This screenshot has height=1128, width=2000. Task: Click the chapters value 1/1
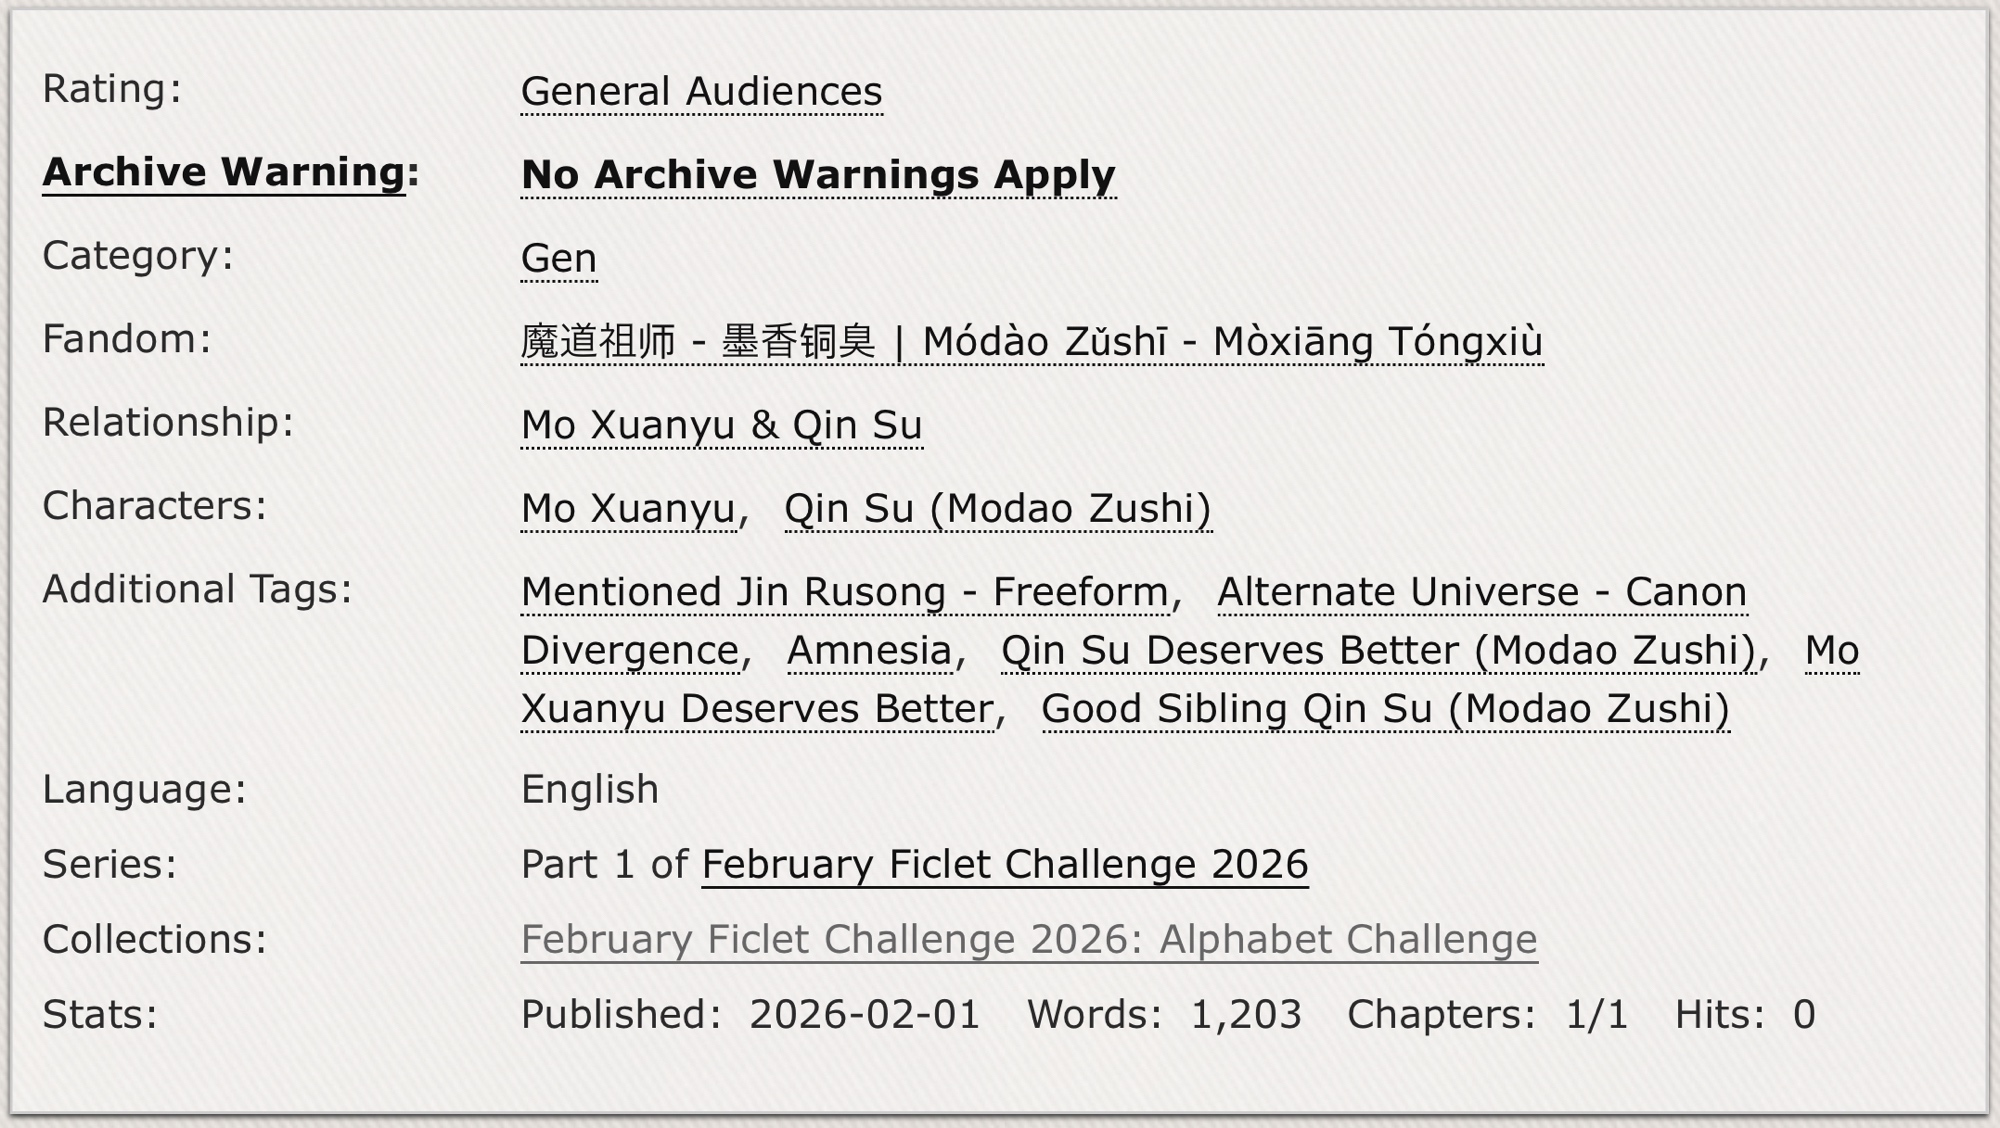[x=1596, y=1015]
